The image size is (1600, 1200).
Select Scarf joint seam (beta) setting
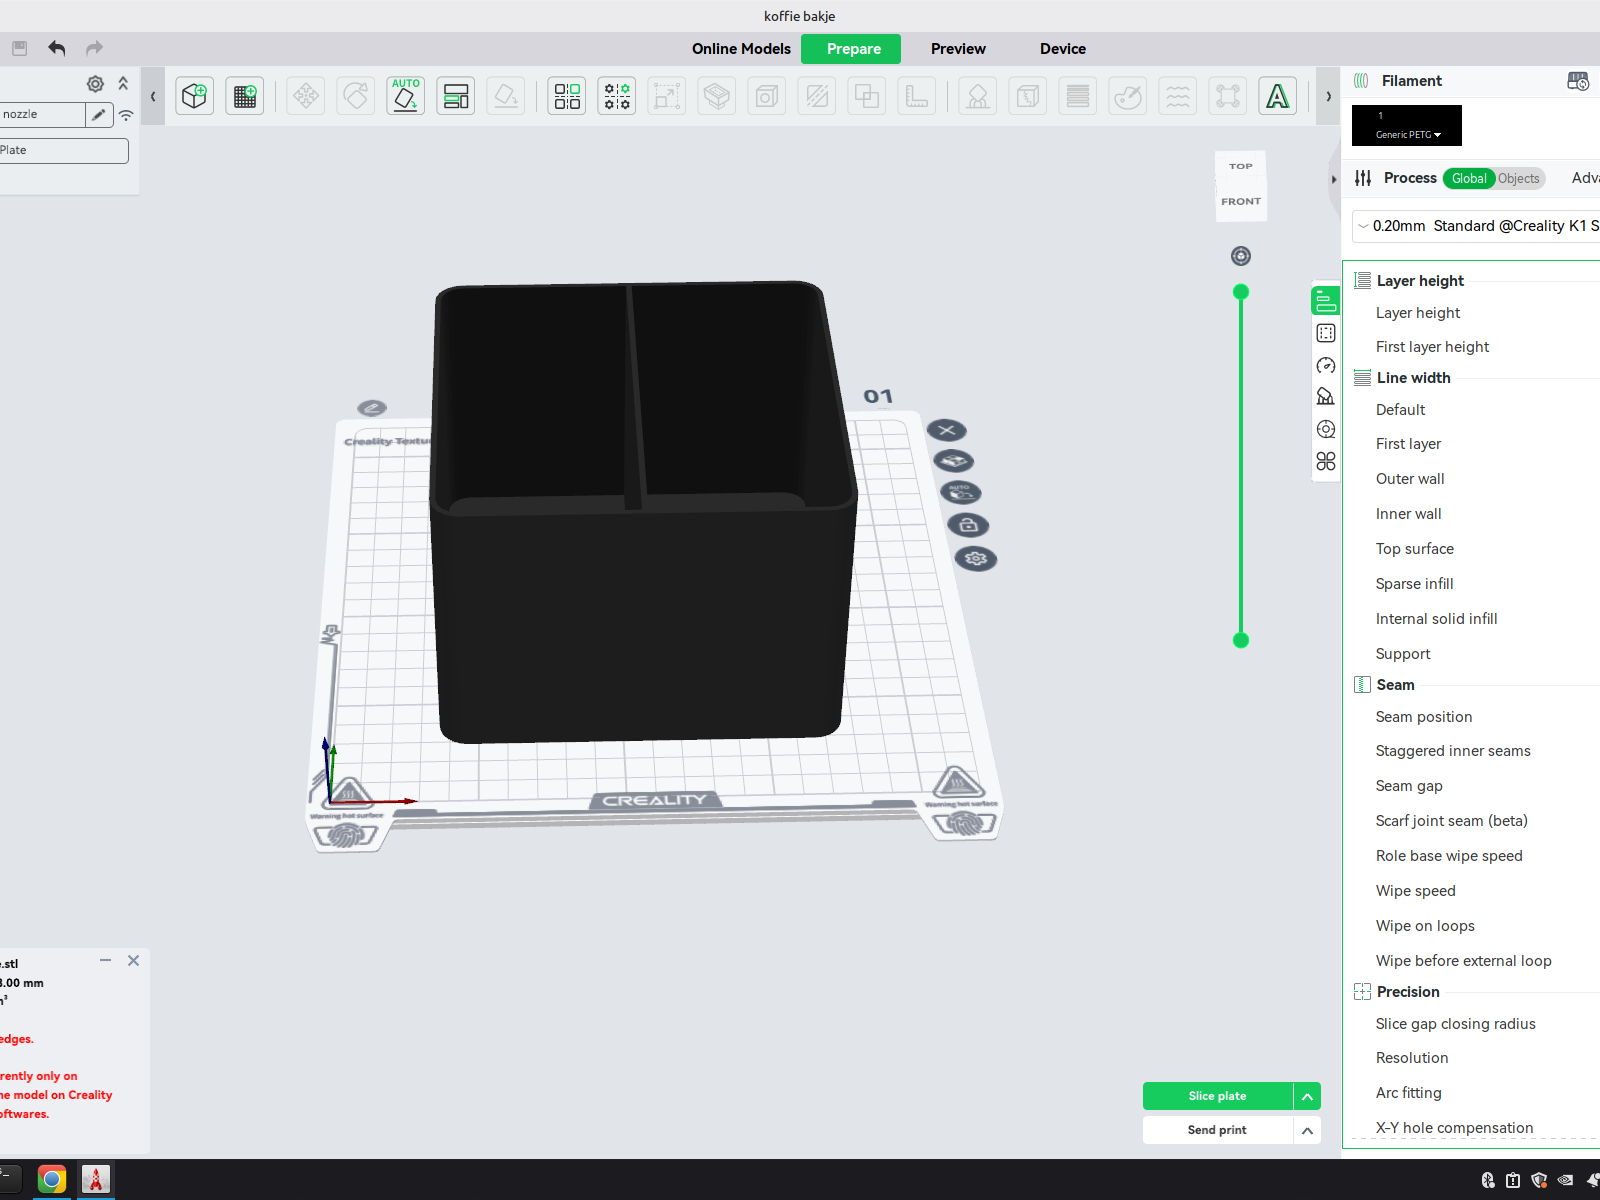tap(1452, 821)
